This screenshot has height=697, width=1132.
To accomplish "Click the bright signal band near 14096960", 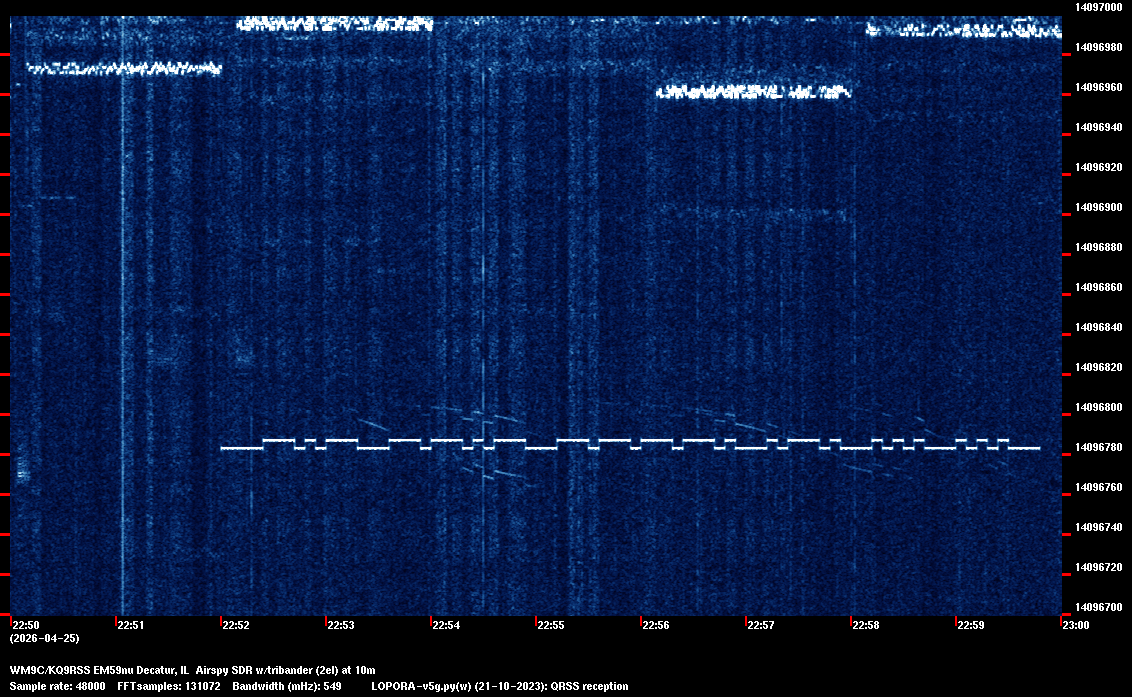I will pos(752,92).
